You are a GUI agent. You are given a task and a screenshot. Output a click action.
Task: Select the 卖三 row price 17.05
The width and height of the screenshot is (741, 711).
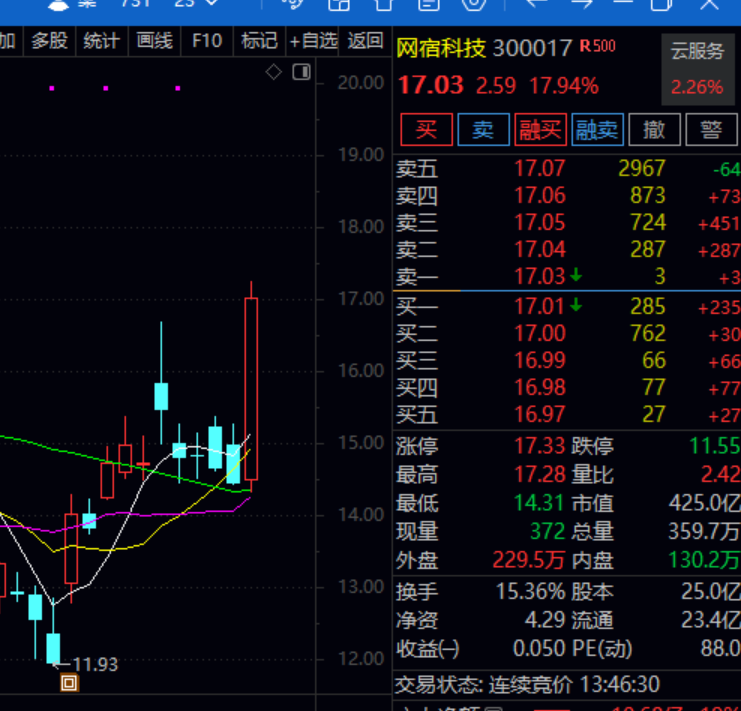[540, 223]
